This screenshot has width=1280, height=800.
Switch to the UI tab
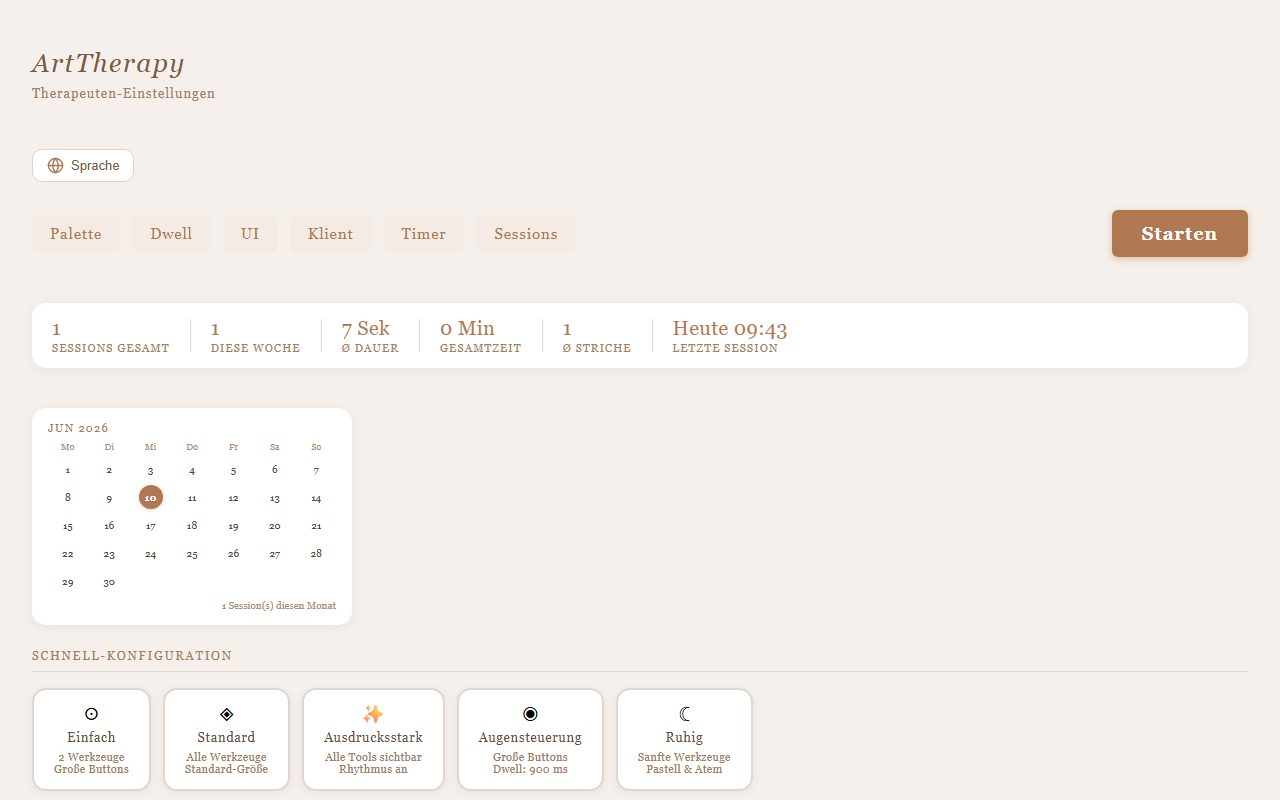point(250,234)
